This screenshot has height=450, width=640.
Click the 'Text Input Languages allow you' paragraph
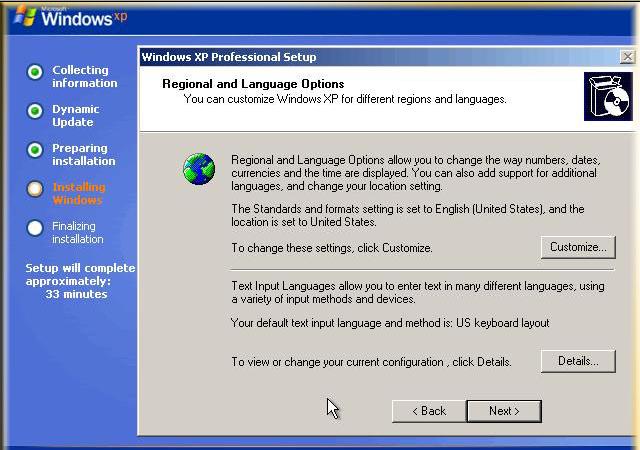pos(418,292)
